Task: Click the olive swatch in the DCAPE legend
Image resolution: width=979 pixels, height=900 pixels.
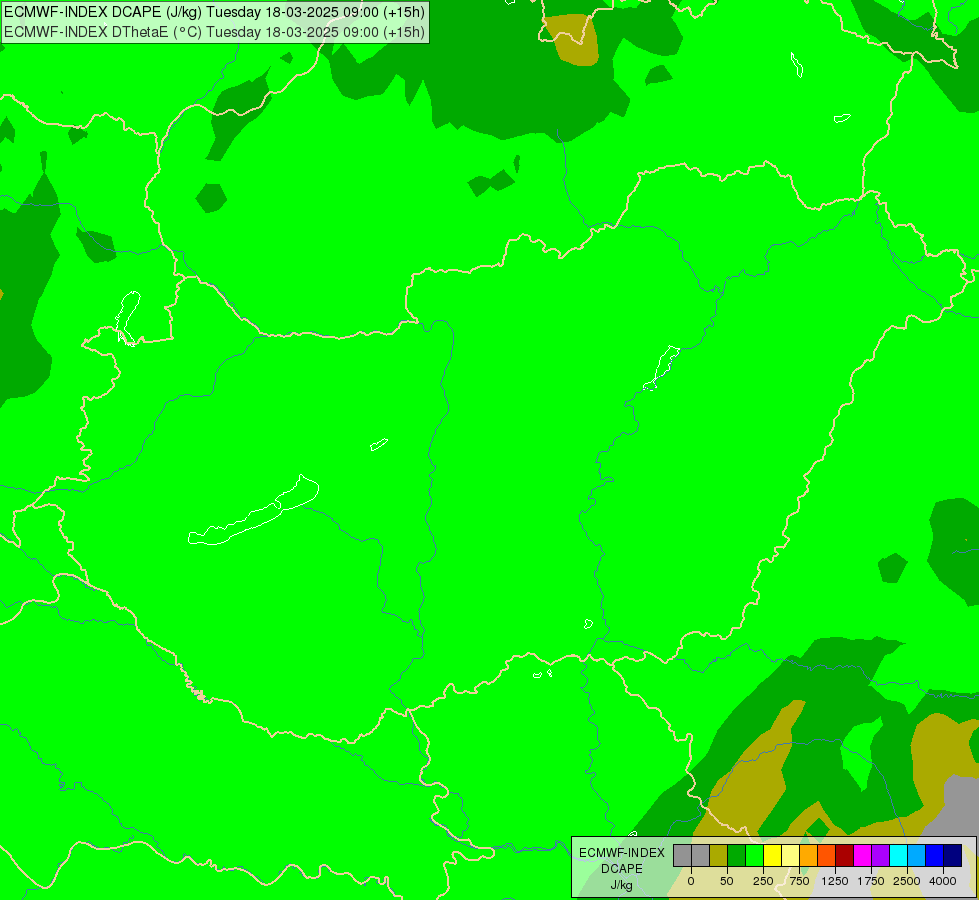Action: click(719, 856)
